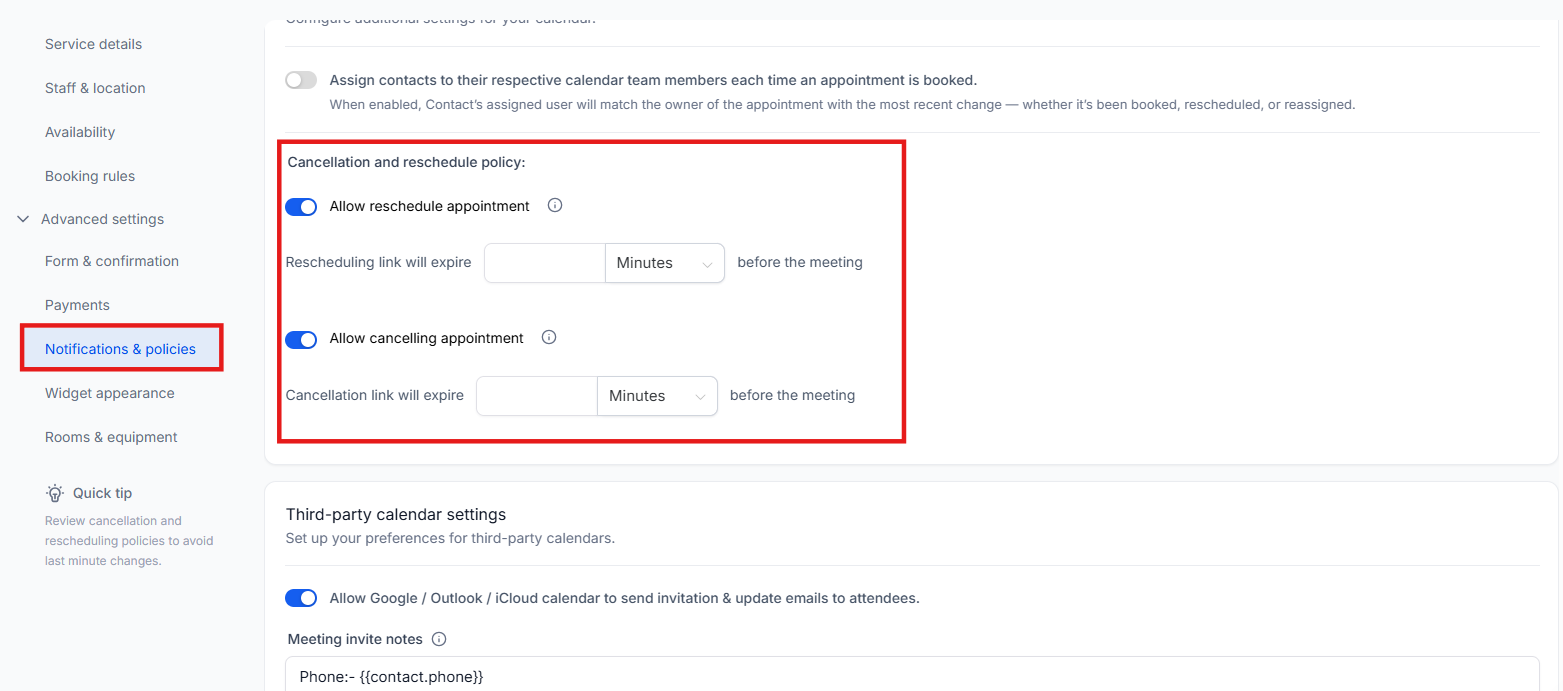Click info icon beside Allow cancelling appointment
This screenshot has height=691, width=1563.
coord(549,338)
